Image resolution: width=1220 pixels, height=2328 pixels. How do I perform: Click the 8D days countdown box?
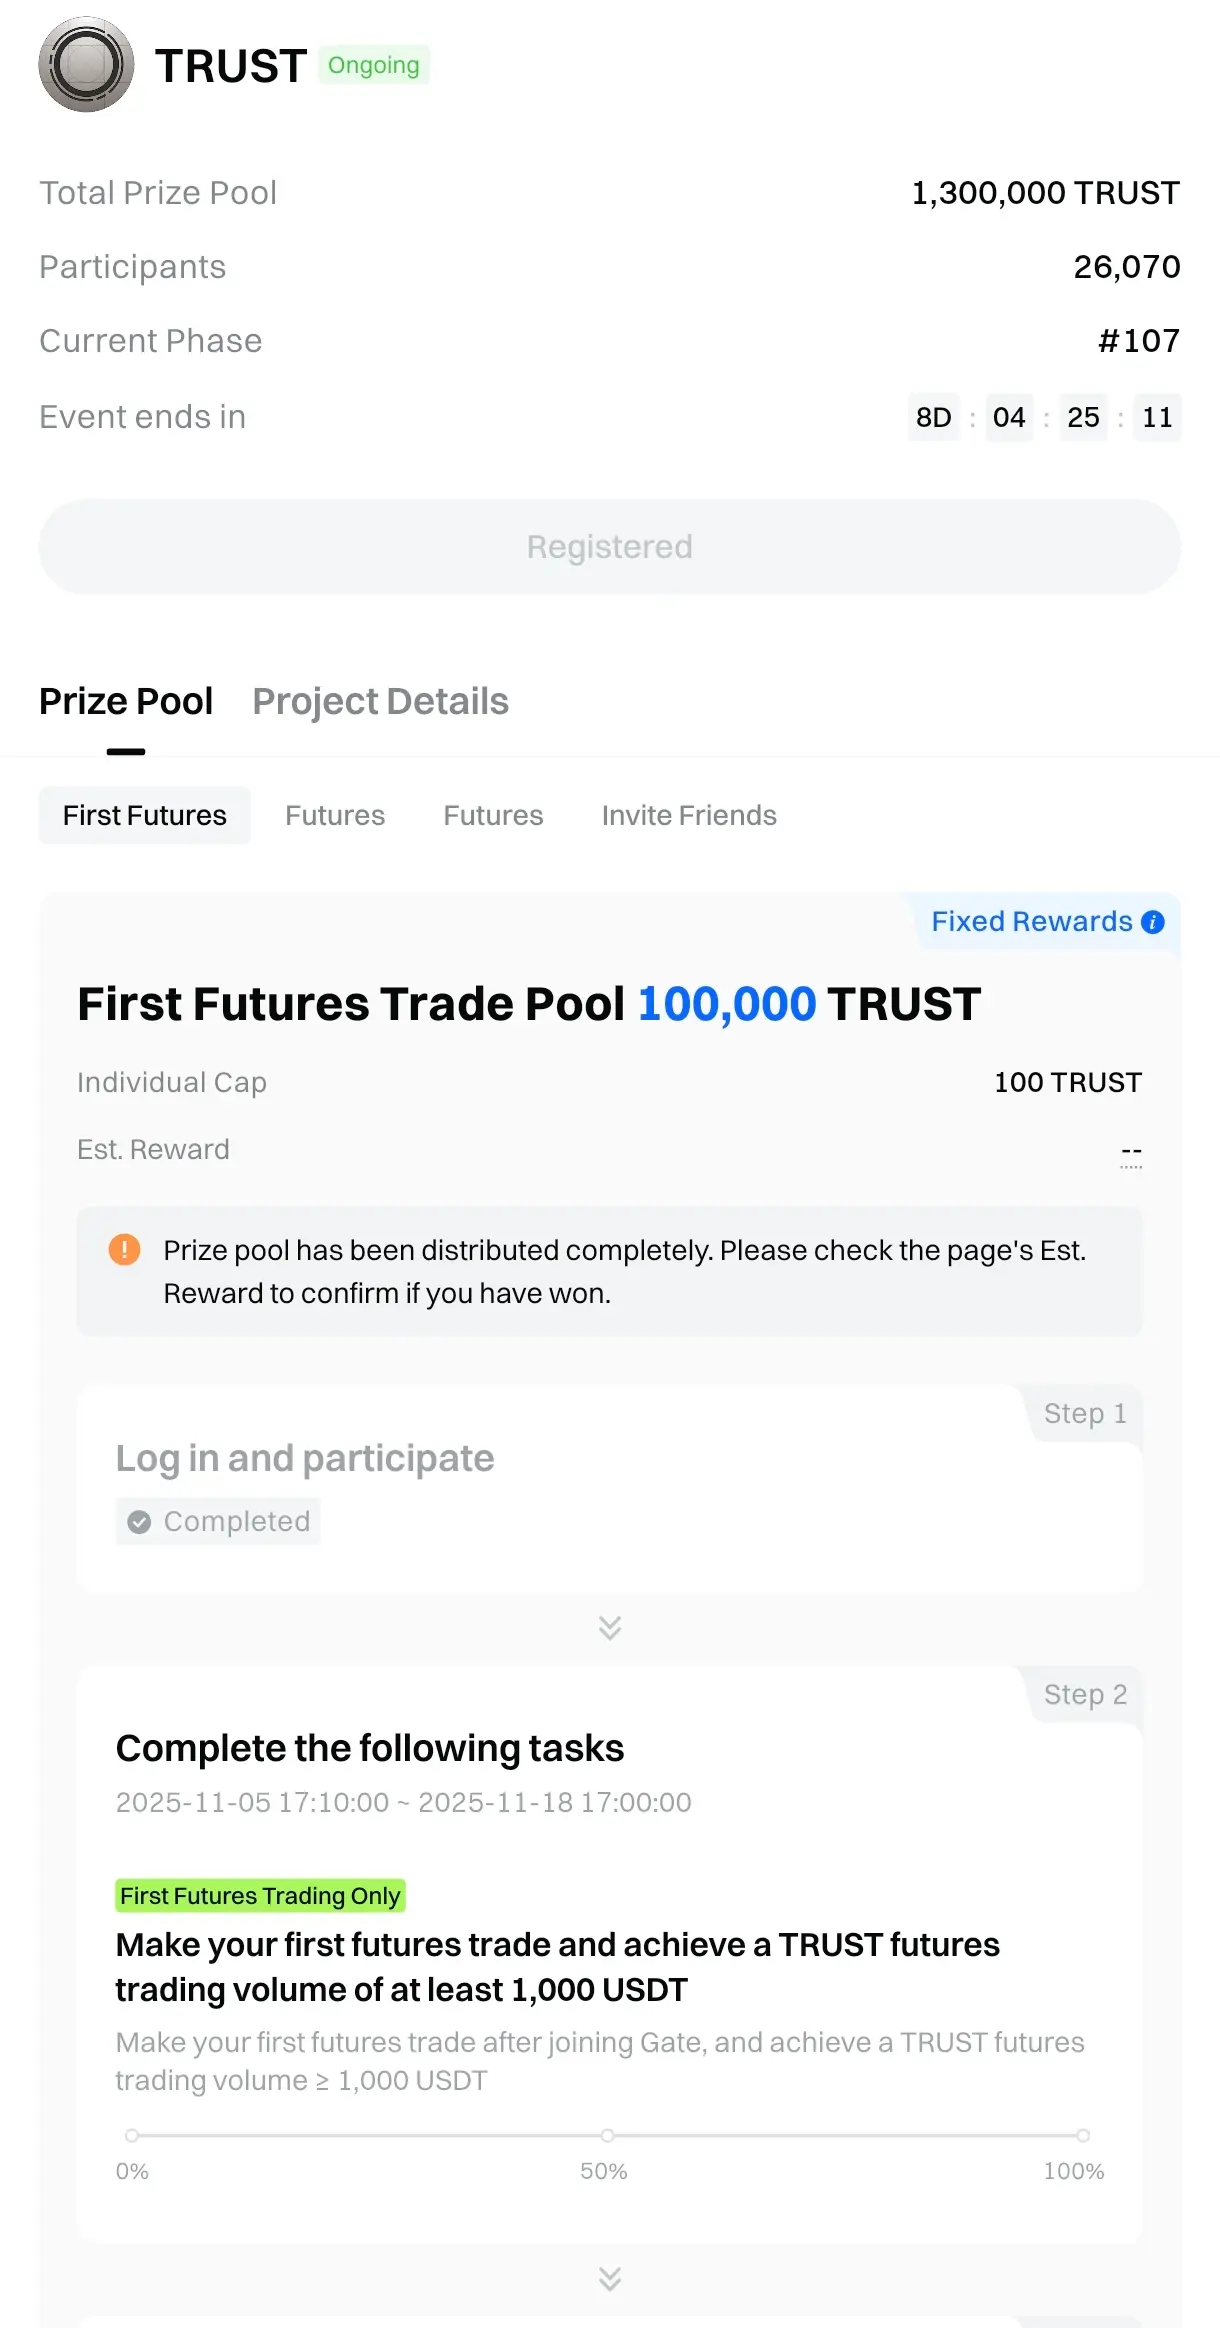pyautogui.click(x=934, y=418)
